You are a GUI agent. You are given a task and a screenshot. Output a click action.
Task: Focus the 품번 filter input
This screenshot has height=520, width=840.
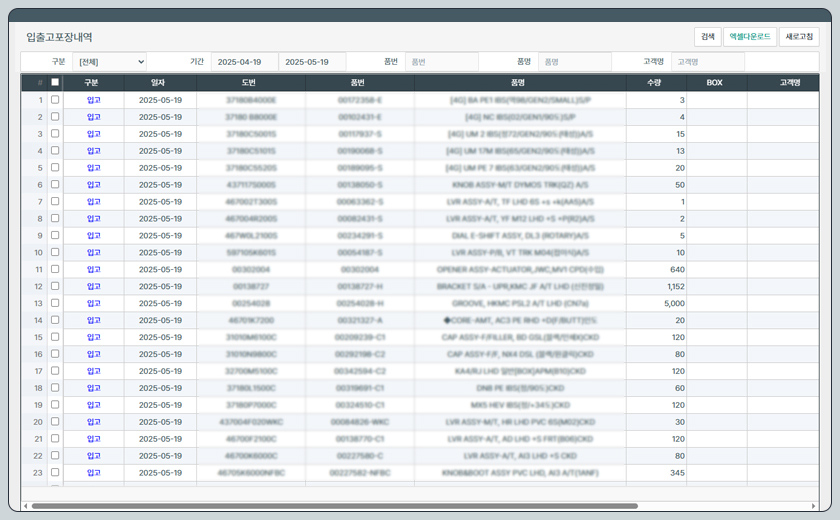(x=442, y=62)
